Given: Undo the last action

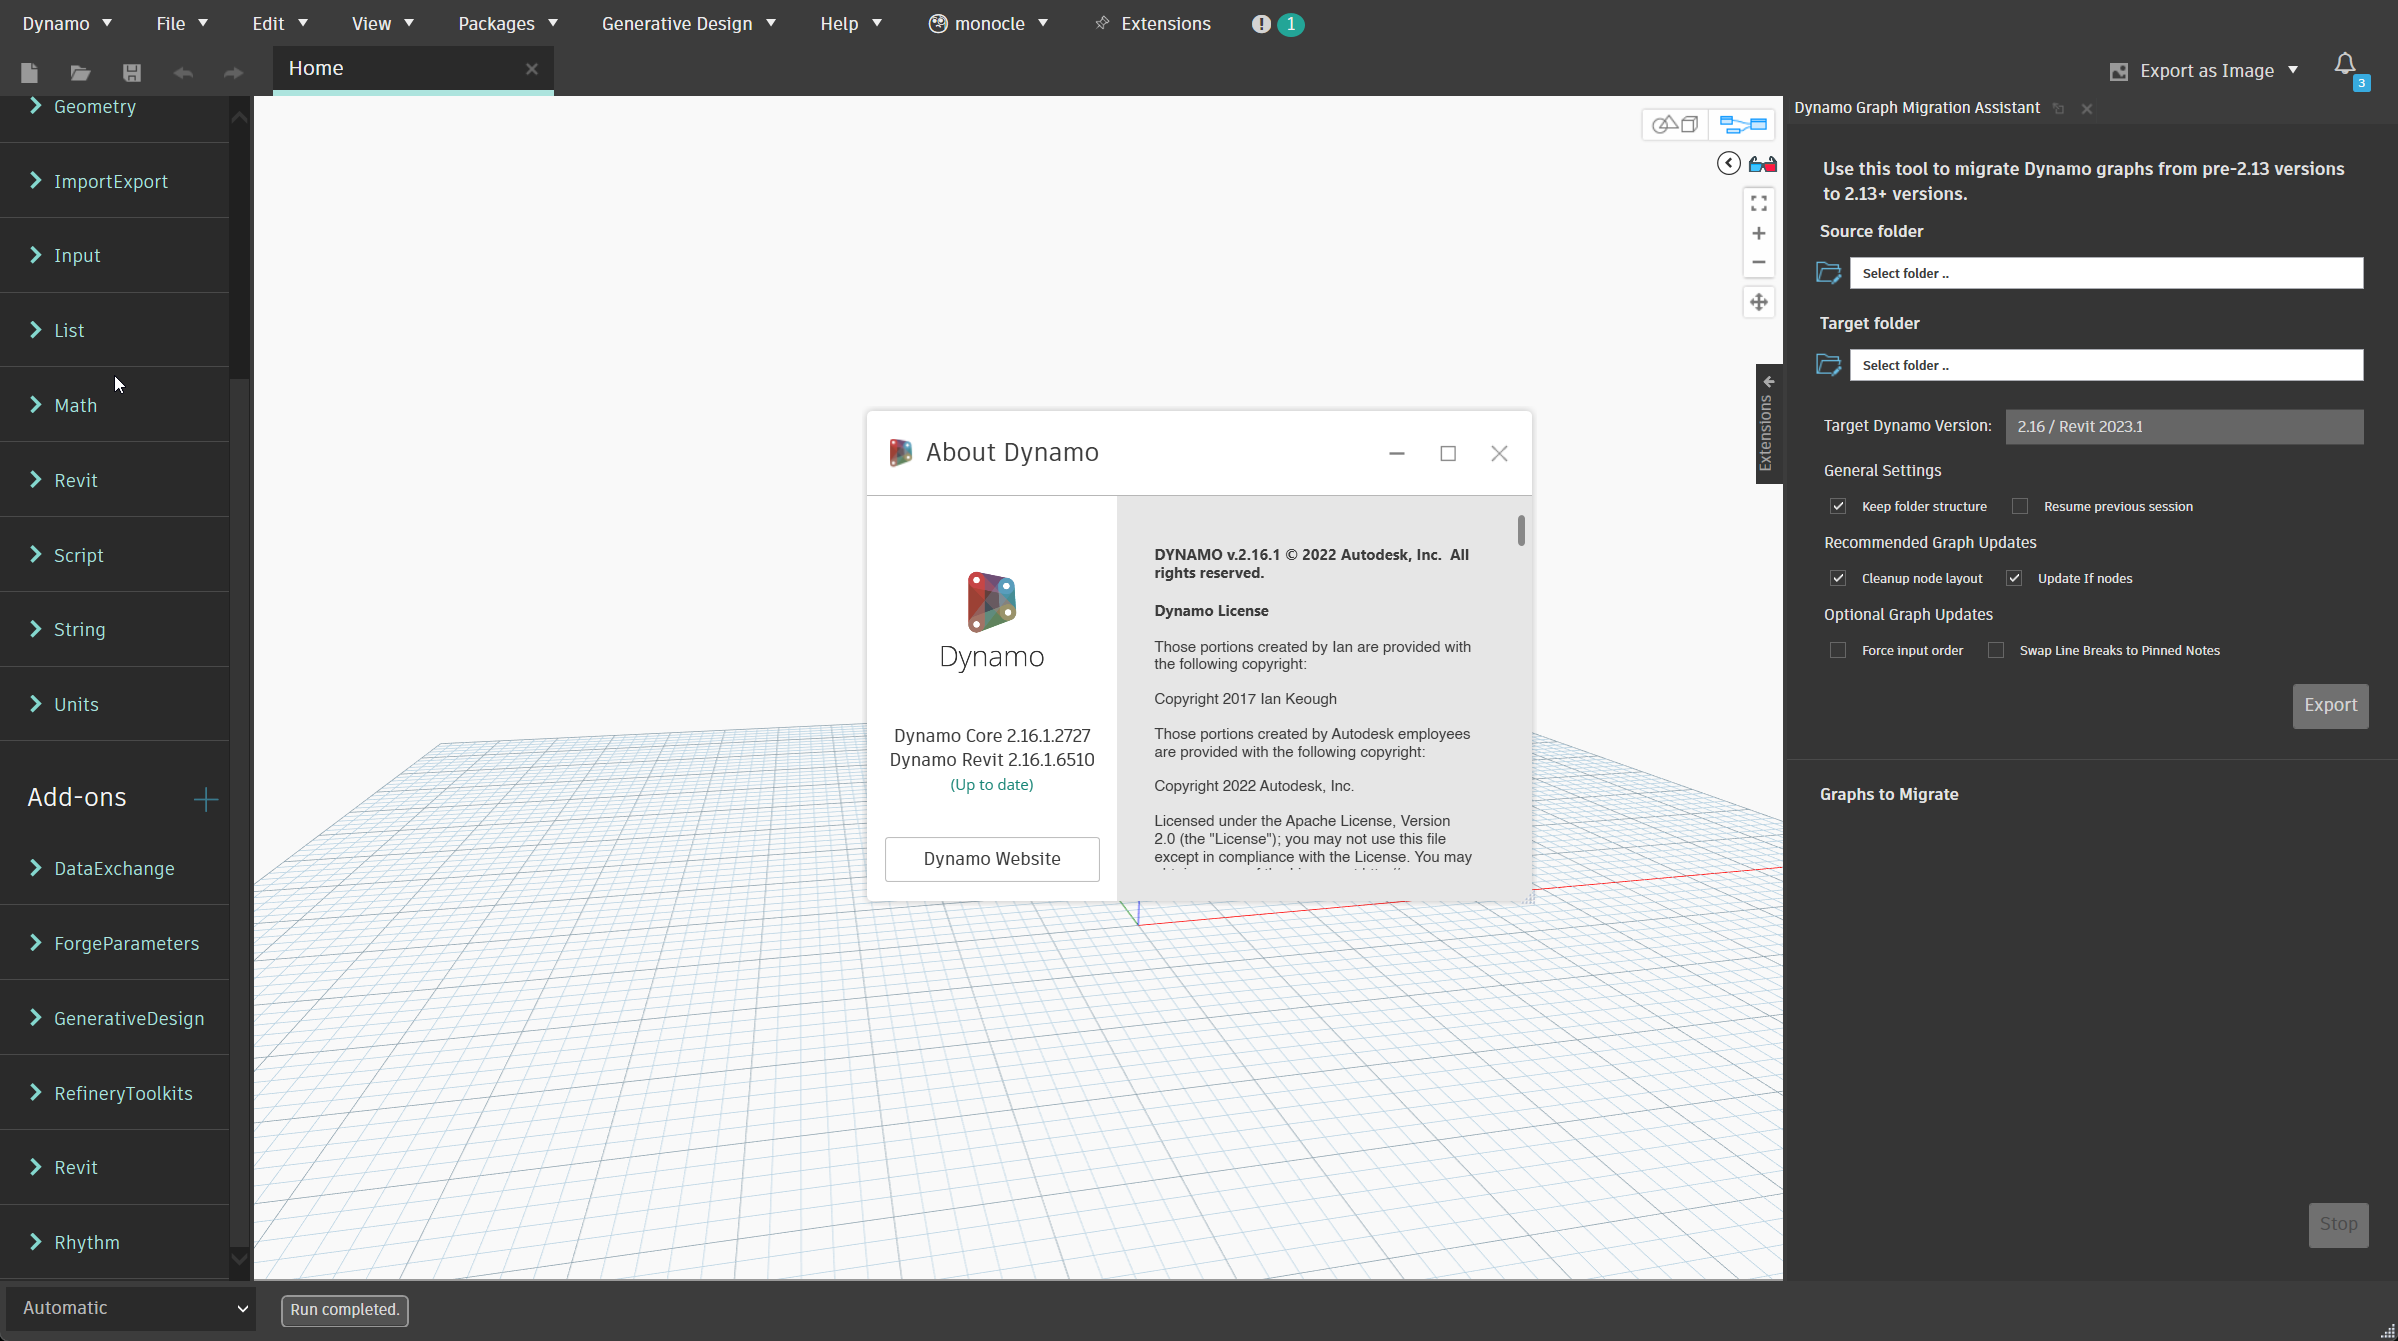Looking at the screenshot, I should 182,73.
